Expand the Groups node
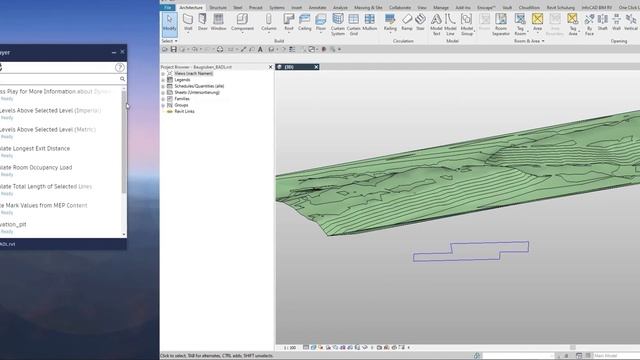Image resolution: width=640 pixels, height=360 pixels. pos(163,105)
